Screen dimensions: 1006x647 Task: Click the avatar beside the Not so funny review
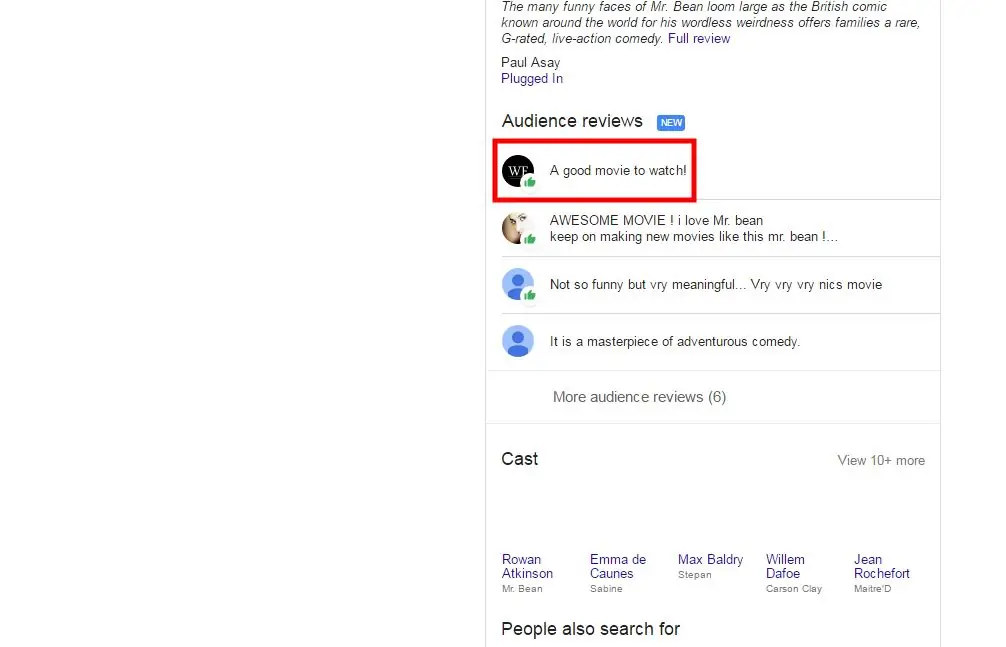[x=518, y=284]
